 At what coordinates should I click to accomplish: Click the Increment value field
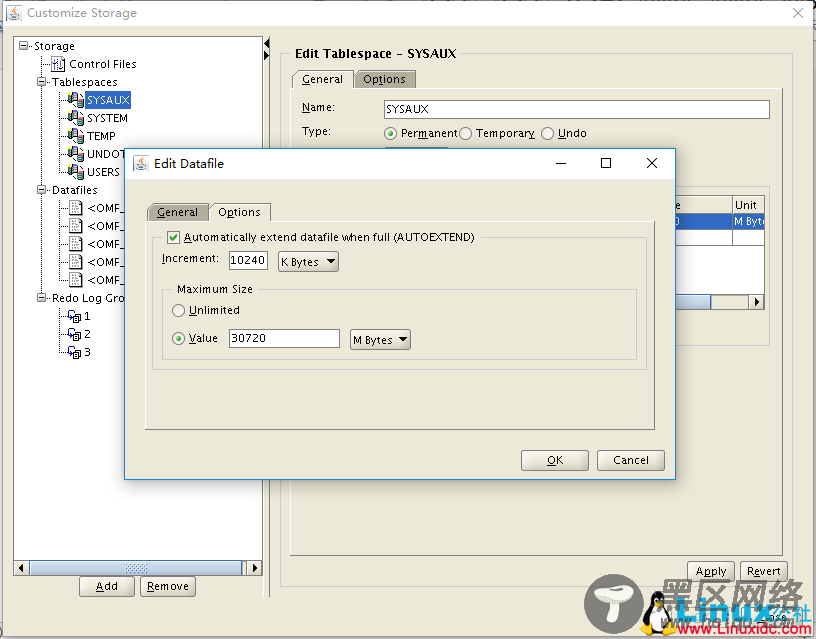pos(248,260)
